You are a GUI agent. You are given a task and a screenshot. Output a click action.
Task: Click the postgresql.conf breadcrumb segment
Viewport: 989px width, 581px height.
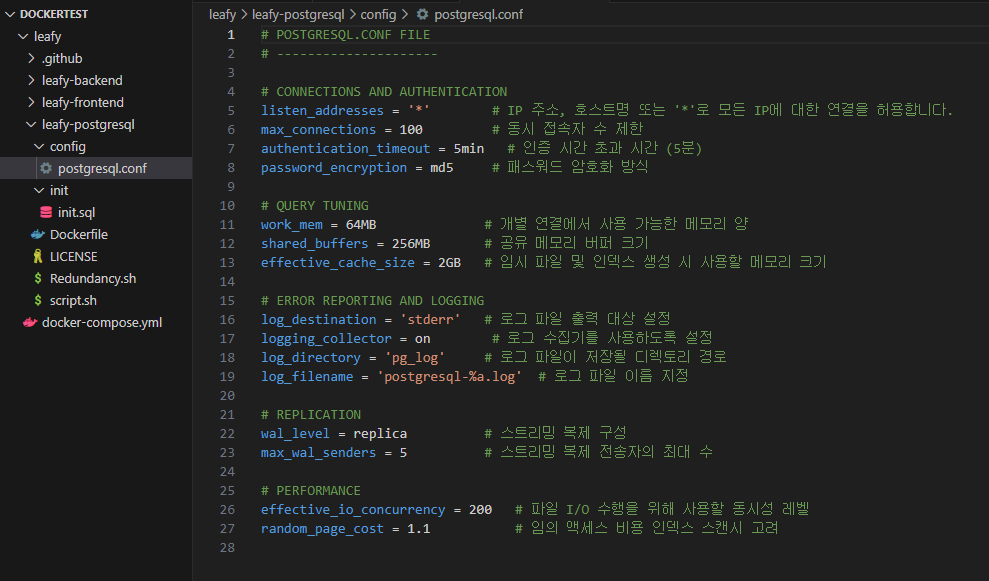point(478,15)
